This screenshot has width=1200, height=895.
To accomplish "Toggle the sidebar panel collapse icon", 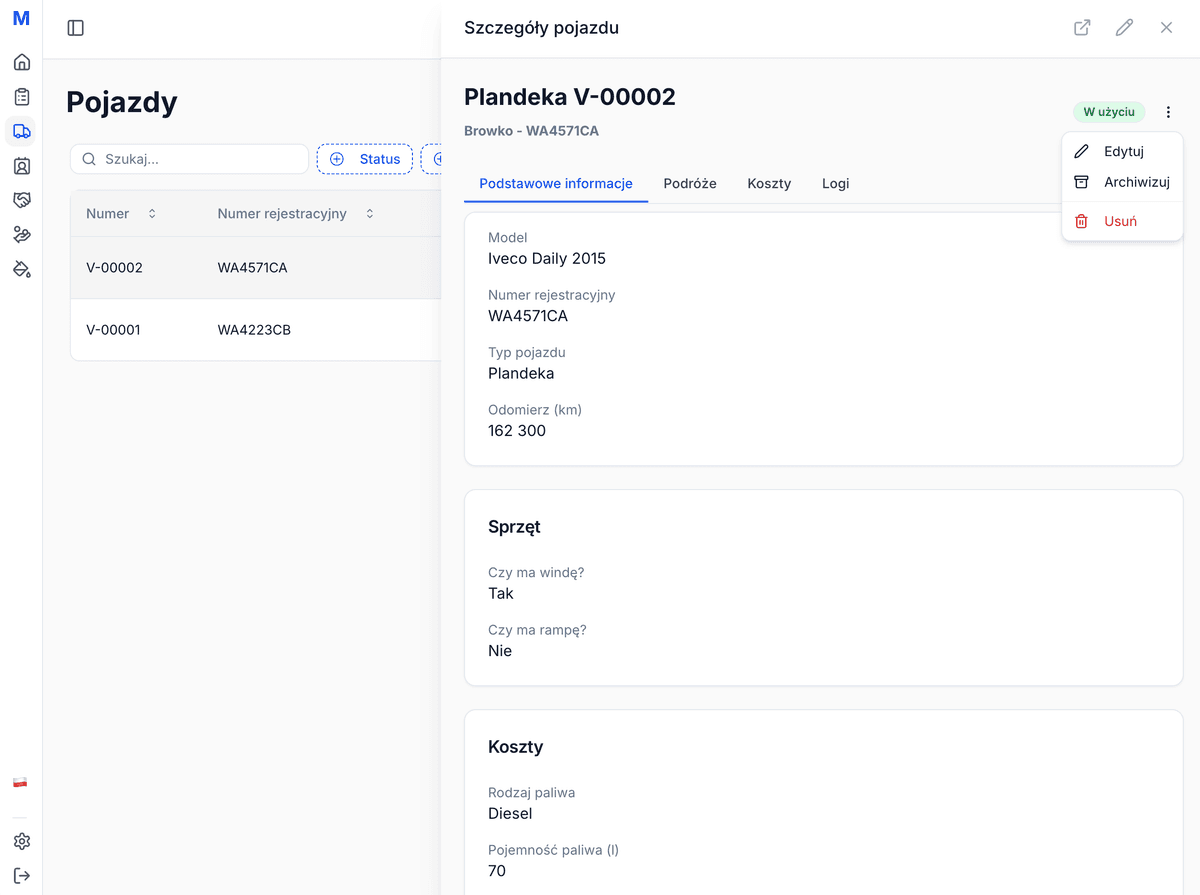I will (x=76, y=28).
